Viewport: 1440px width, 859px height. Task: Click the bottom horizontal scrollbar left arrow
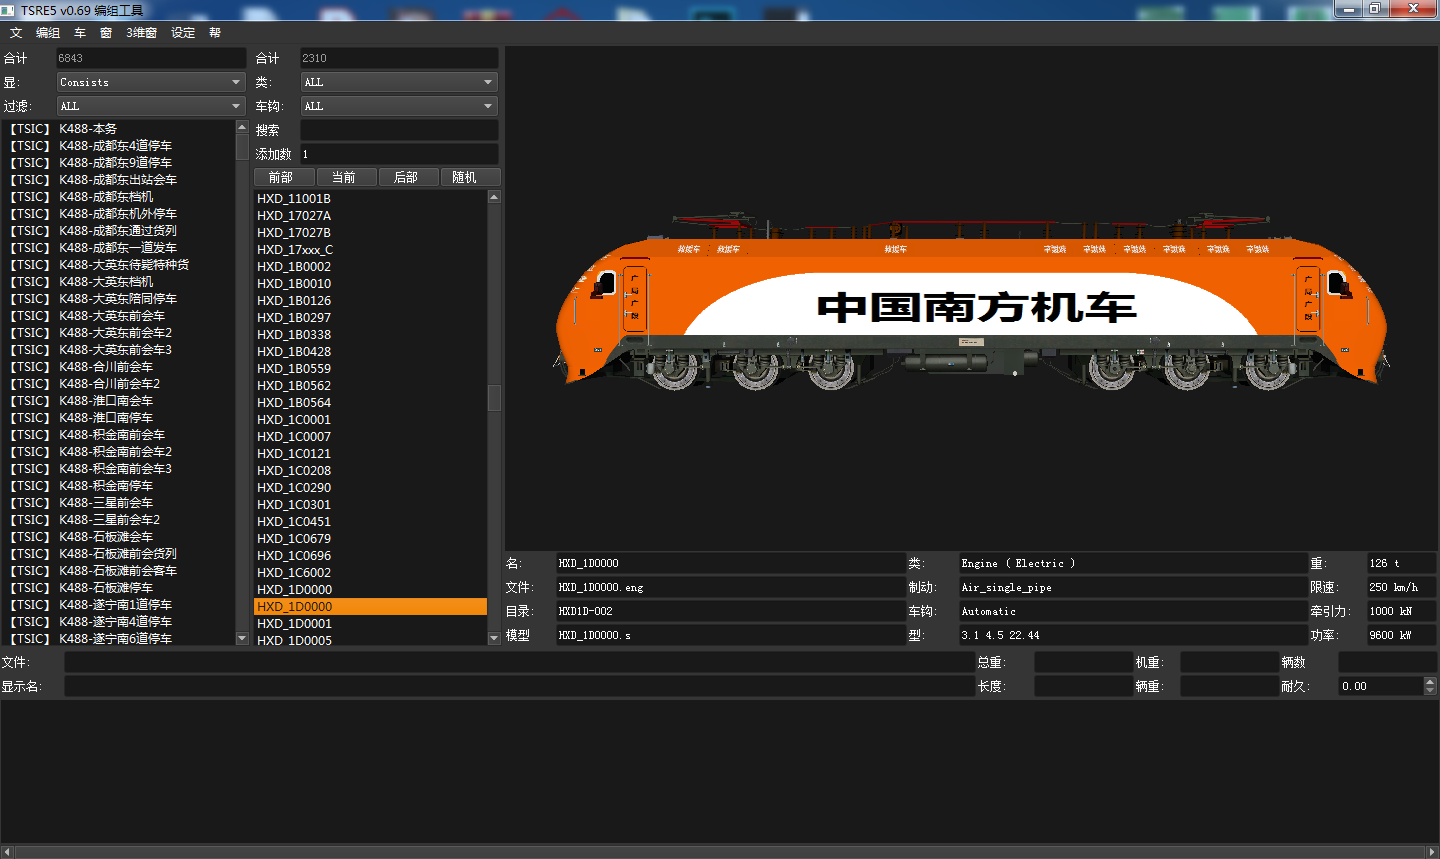point(7,852)
